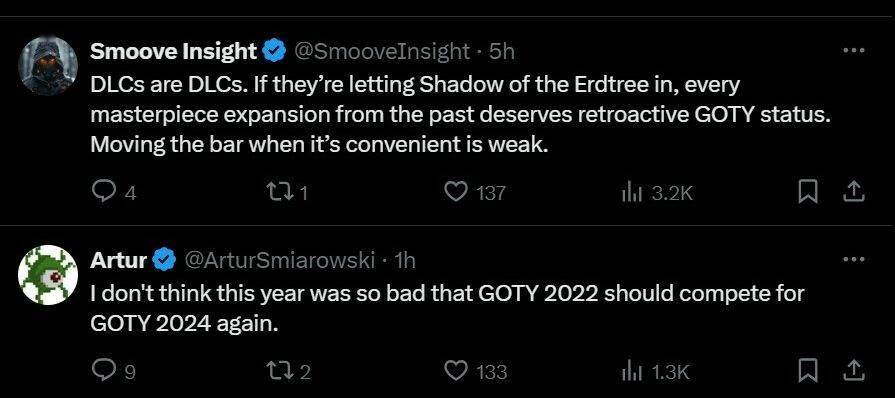Bookmark Smoove Insight's tweet
Viewport: 895px width, 398px height.
click(x=807, y=193)
